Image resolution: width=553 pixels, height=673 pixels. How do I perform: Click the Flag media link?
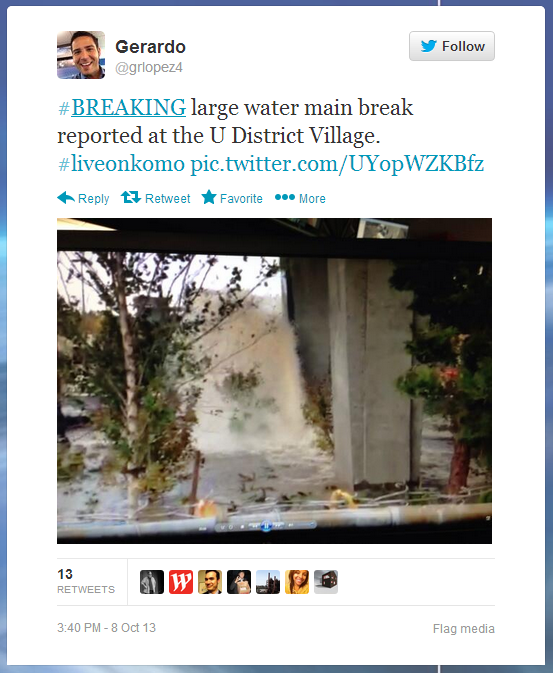point(464,629)
